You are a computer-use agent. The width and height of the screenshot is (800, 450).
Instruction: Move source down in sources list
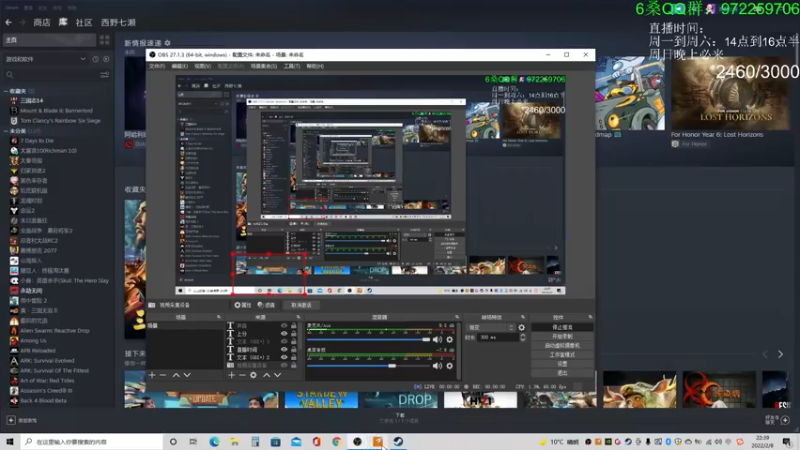278,375
